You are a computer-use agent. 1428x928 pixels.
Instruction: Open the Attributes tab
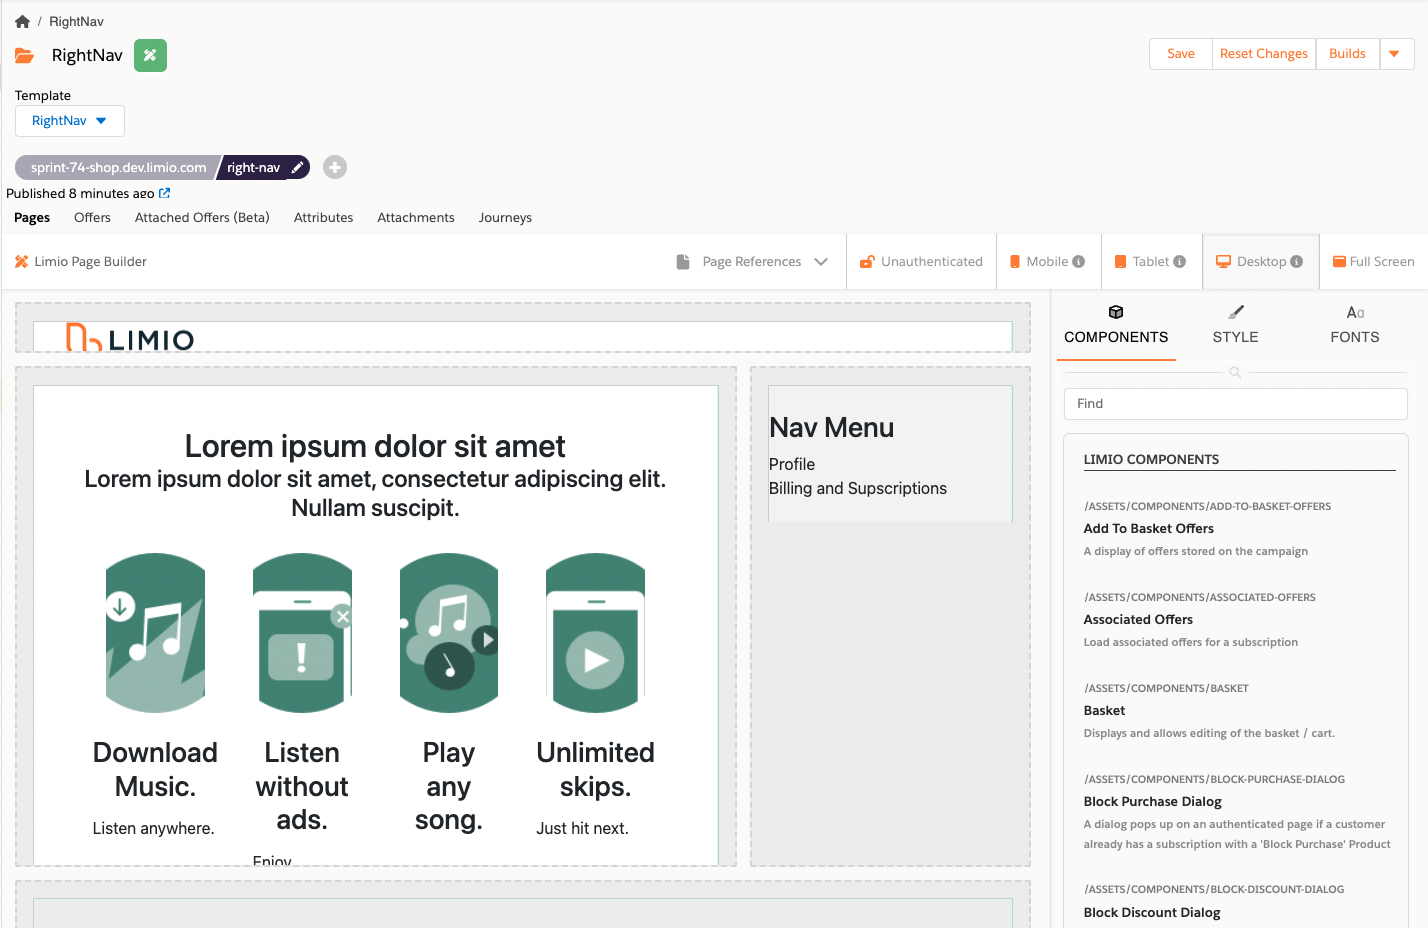[x=323, y=217]
